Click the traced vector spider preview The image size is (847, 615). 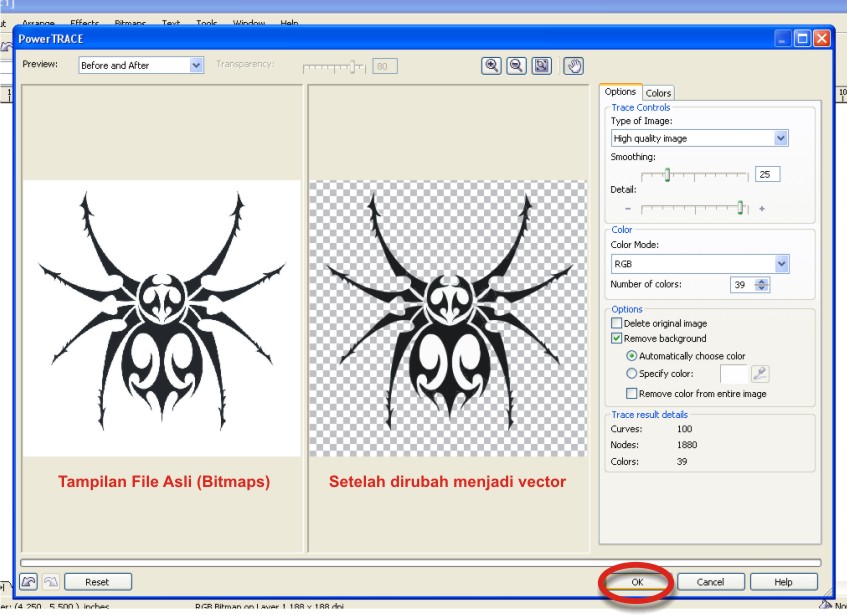pyautogui.click(x=448, y=318)
